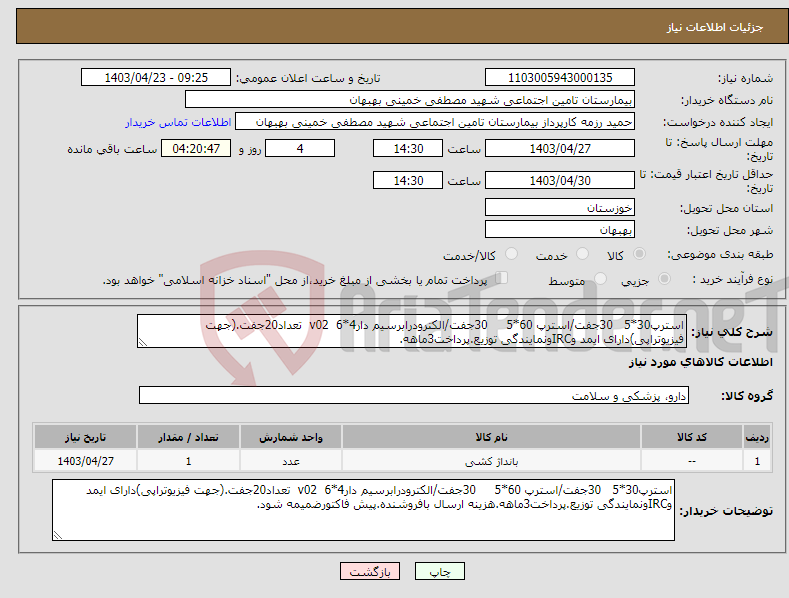Click the اطلاعات کالاهای مورد نیاز heading
Image resolution: width=789 pixels, height=598 pixels.
[x=700, y=362]
